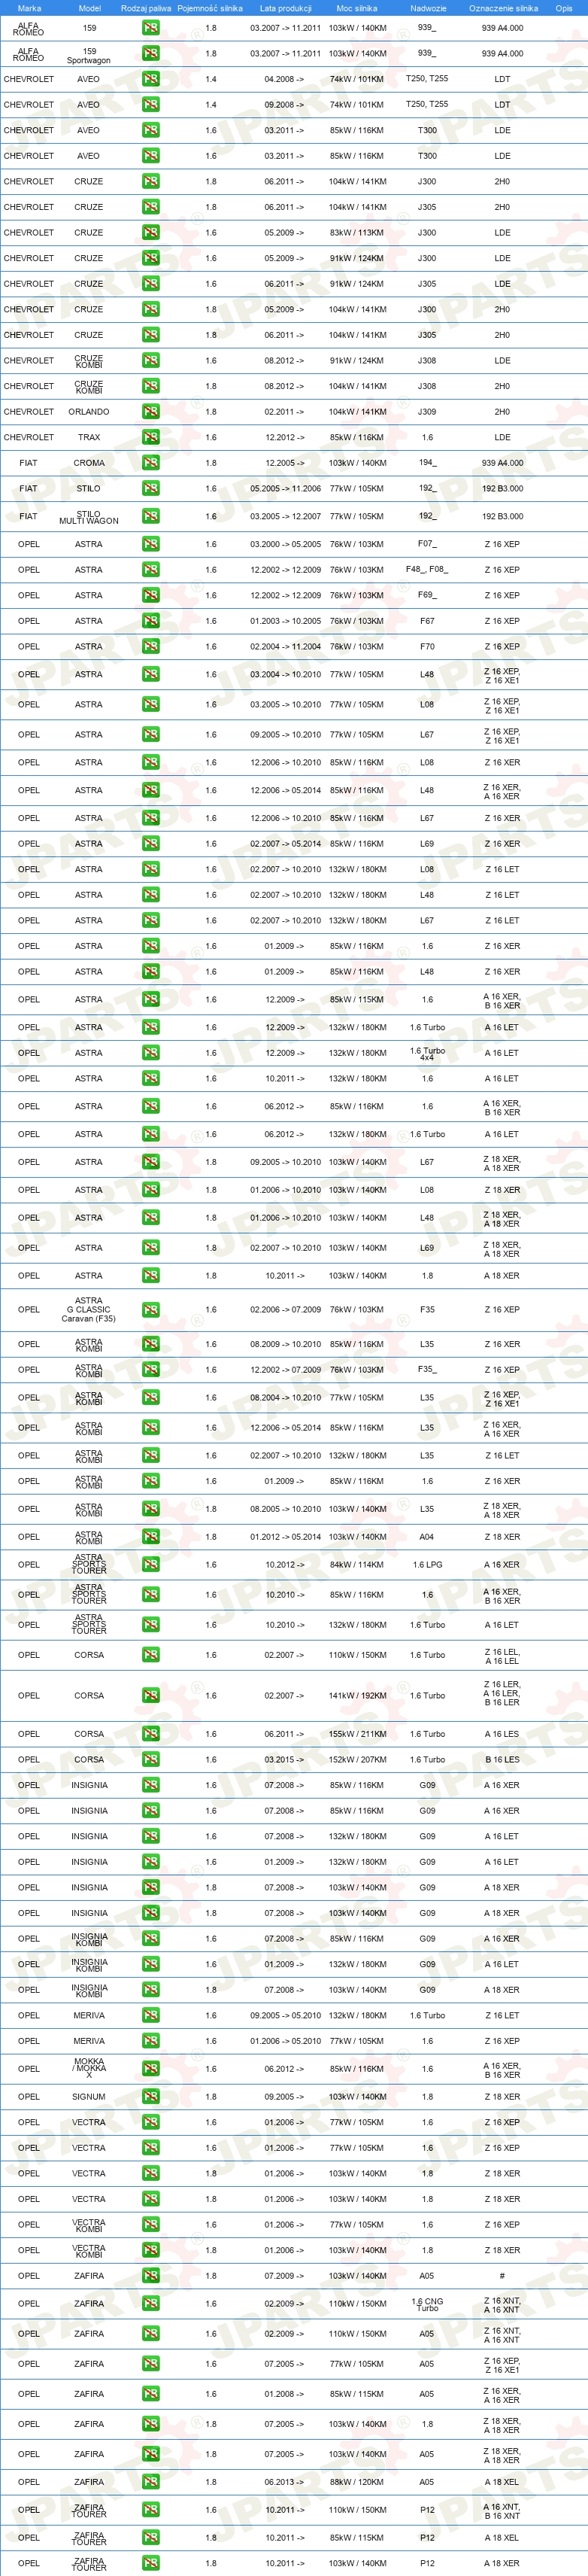The image size is (588, 2576).
Task: Click fuel icon in Zafira Tourer 103kW / 140KM row
Action: 150,2563
